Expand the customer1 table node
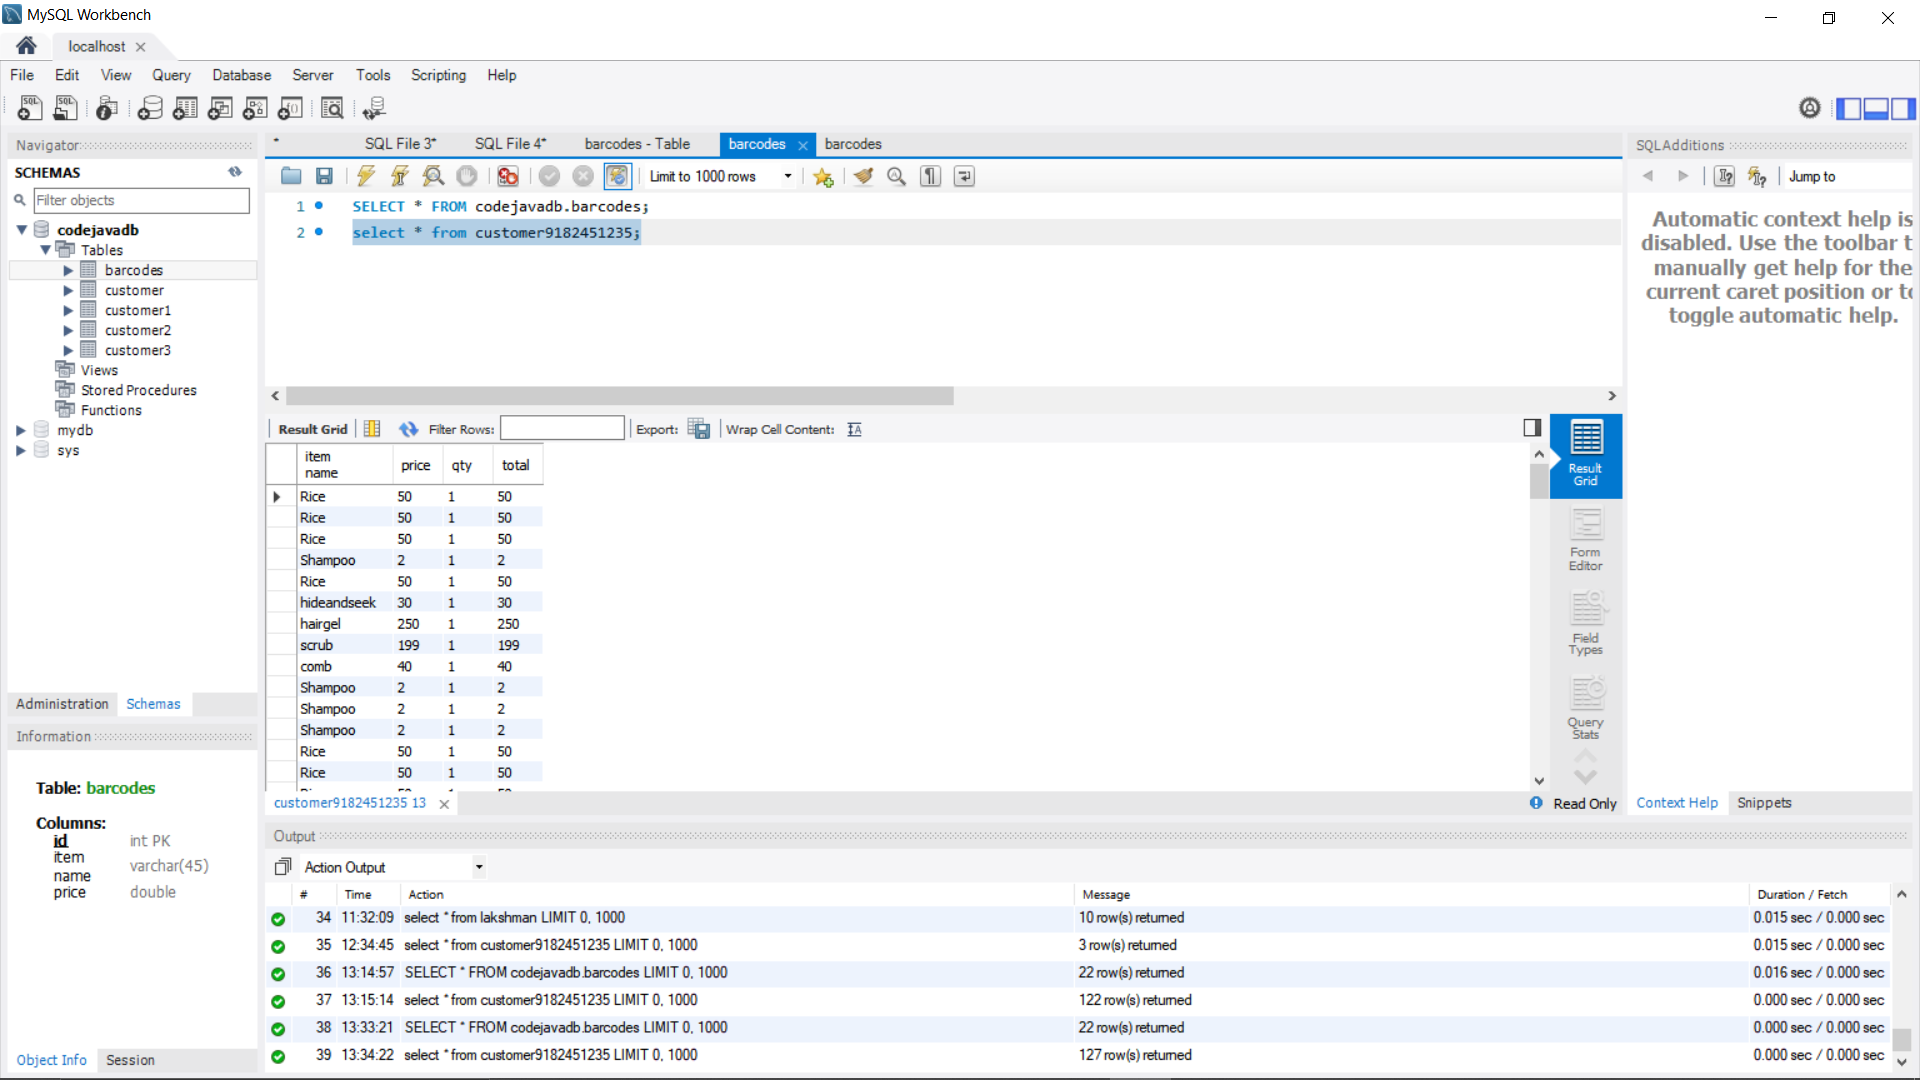Viewport: 1920px width, 1080px height. pos(69,310)
